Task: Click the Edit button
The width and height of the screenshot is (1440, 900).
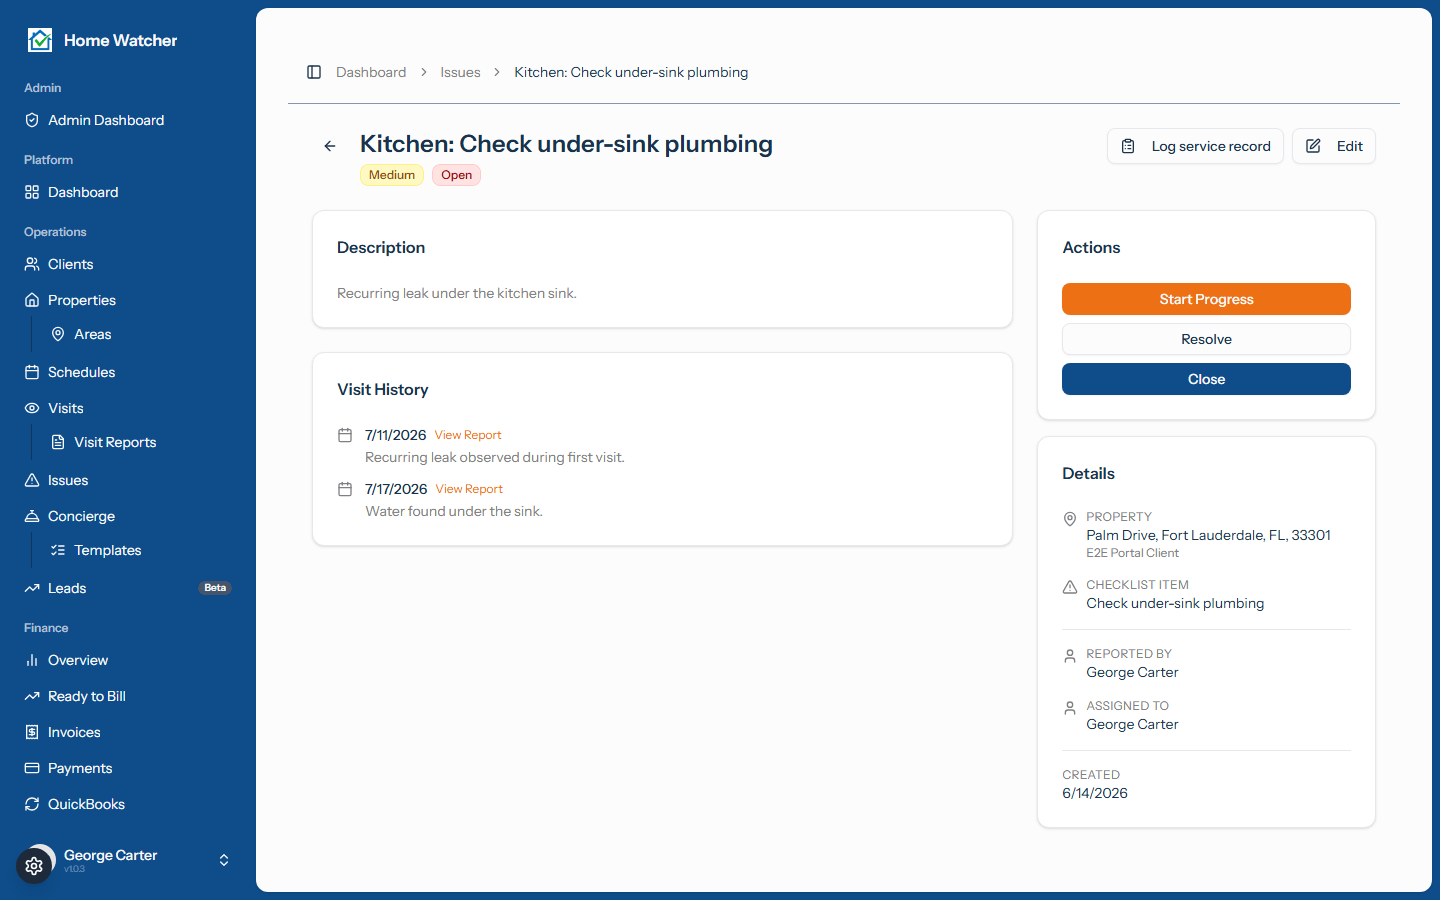Action: coord(1334,146)
